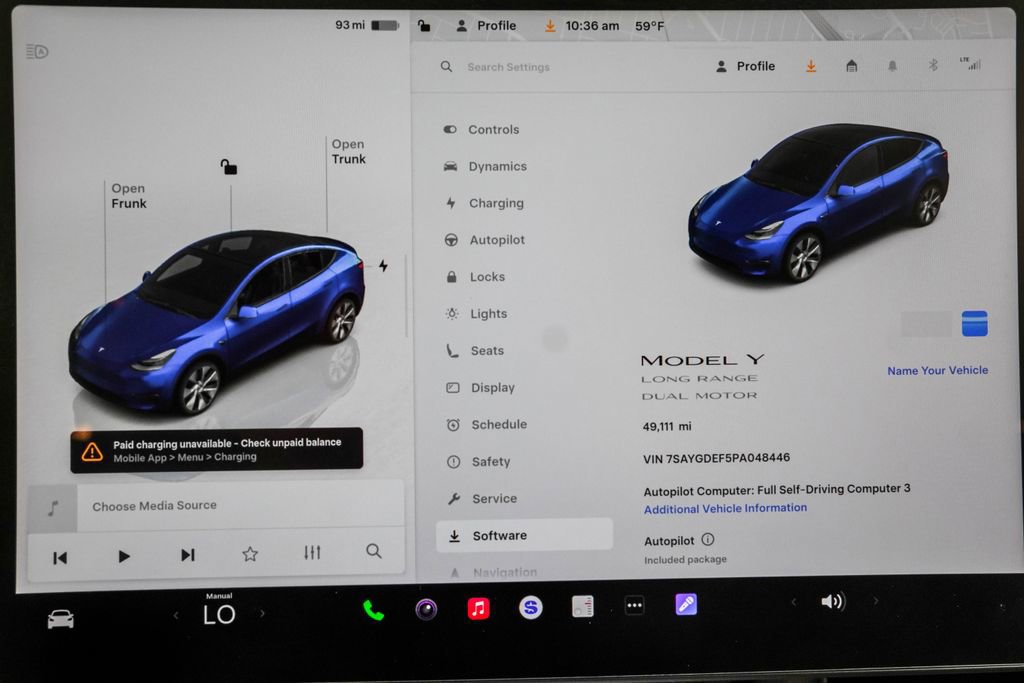The width and height of the screenshot is (1024, 683).
Task: Tap the lock icon in the status bar
Action: (x=424, y=26)
